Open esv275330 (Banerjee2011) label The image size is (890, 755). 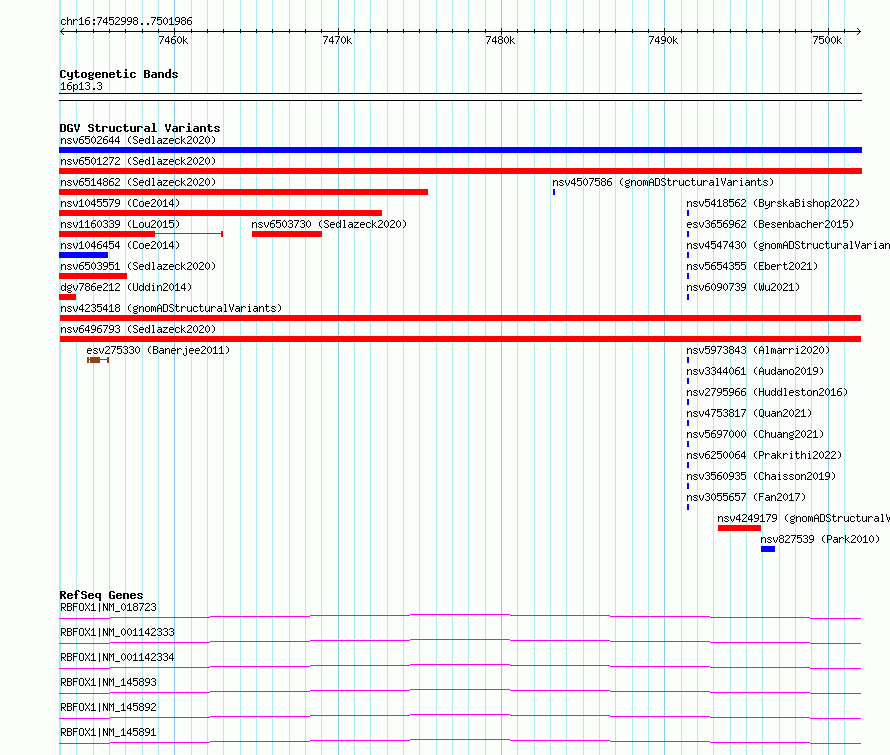pyautogui.click(x=158, y=350)
